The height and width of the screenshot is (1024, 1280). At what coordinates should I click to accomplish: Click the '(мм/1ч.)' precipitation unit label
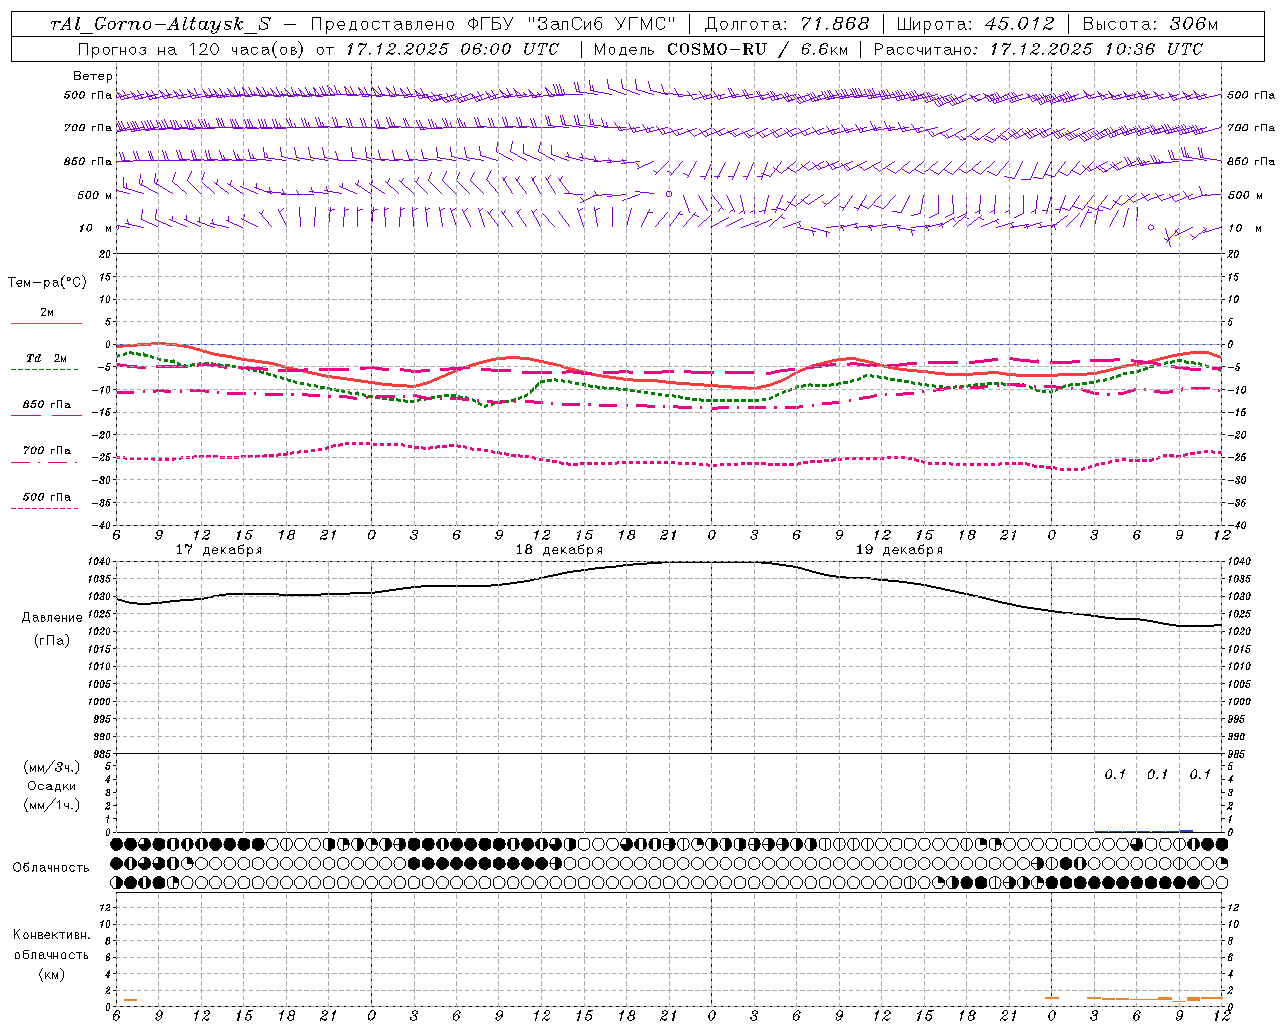pos(51,805)
